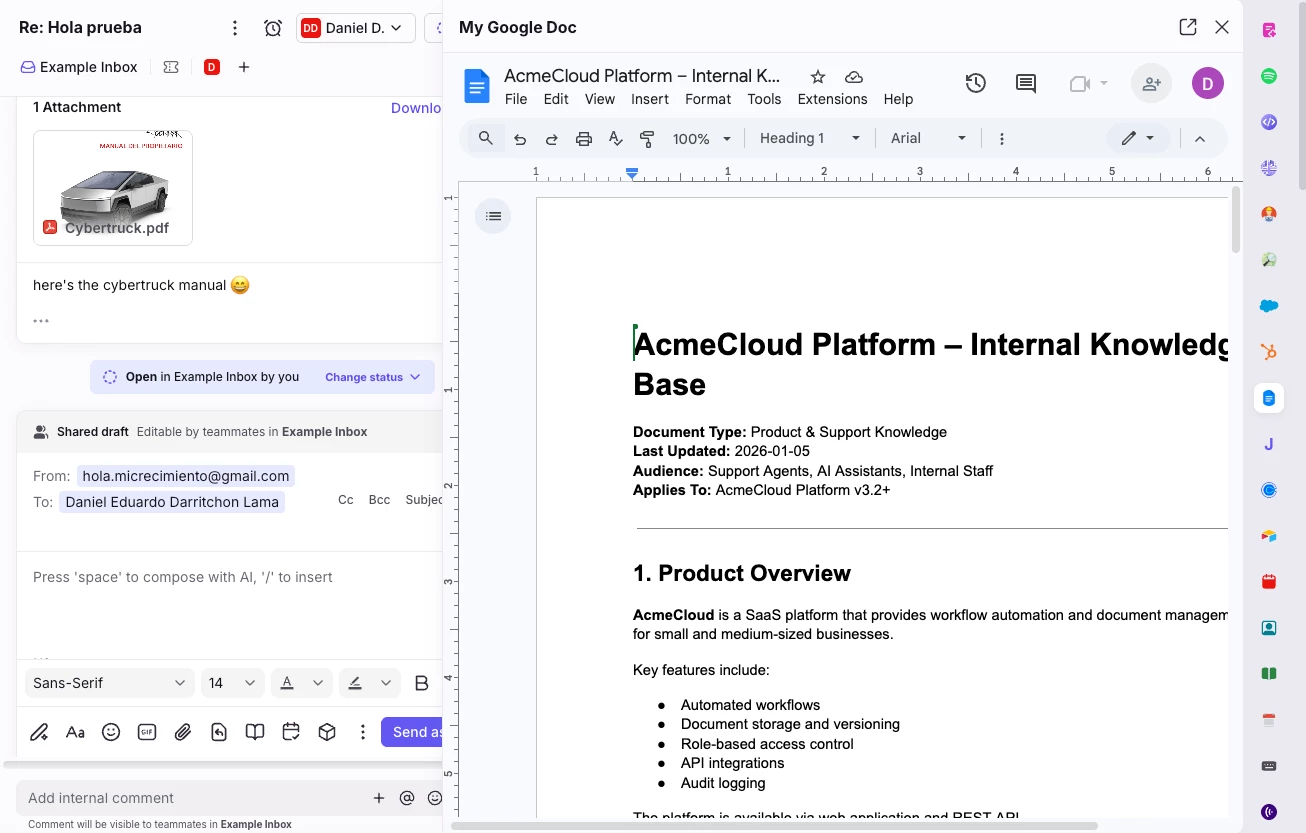This screenshot has height=833, width=1306.
Task: Open the text color dropdown arrow
Action: click(x=318, y=683)
